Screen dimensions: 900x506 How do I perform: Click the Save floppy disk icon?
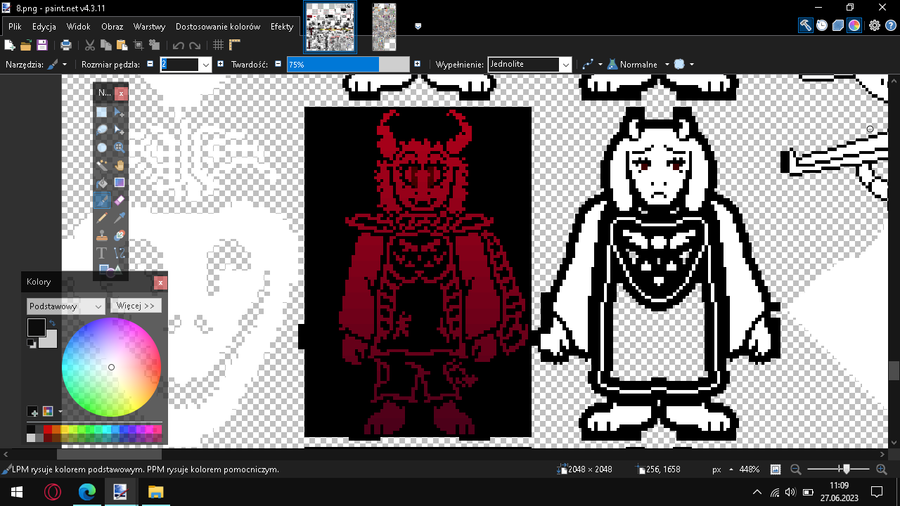42,45
